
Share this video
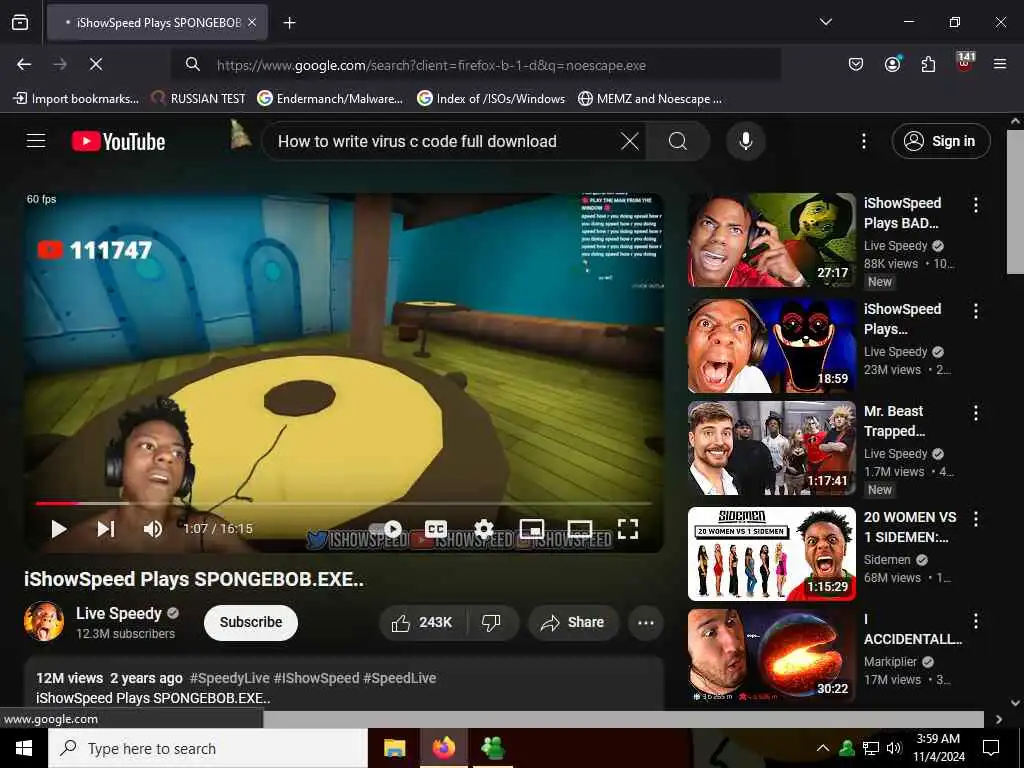coord(573,622)
